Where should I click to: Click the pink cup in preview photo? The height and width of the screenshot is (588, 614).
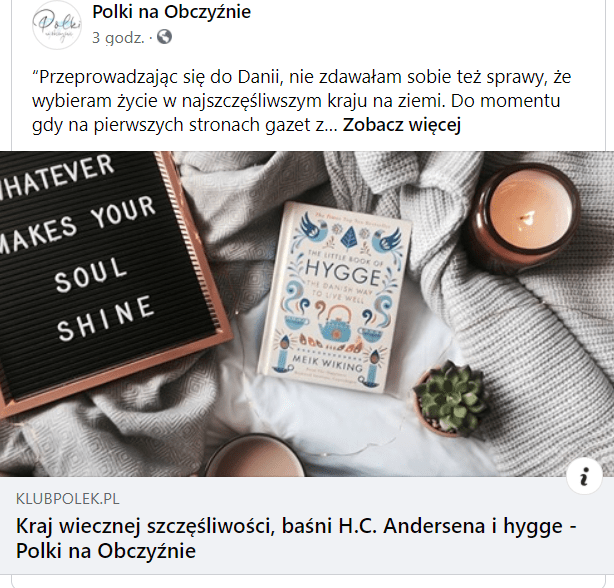(255, 456)
